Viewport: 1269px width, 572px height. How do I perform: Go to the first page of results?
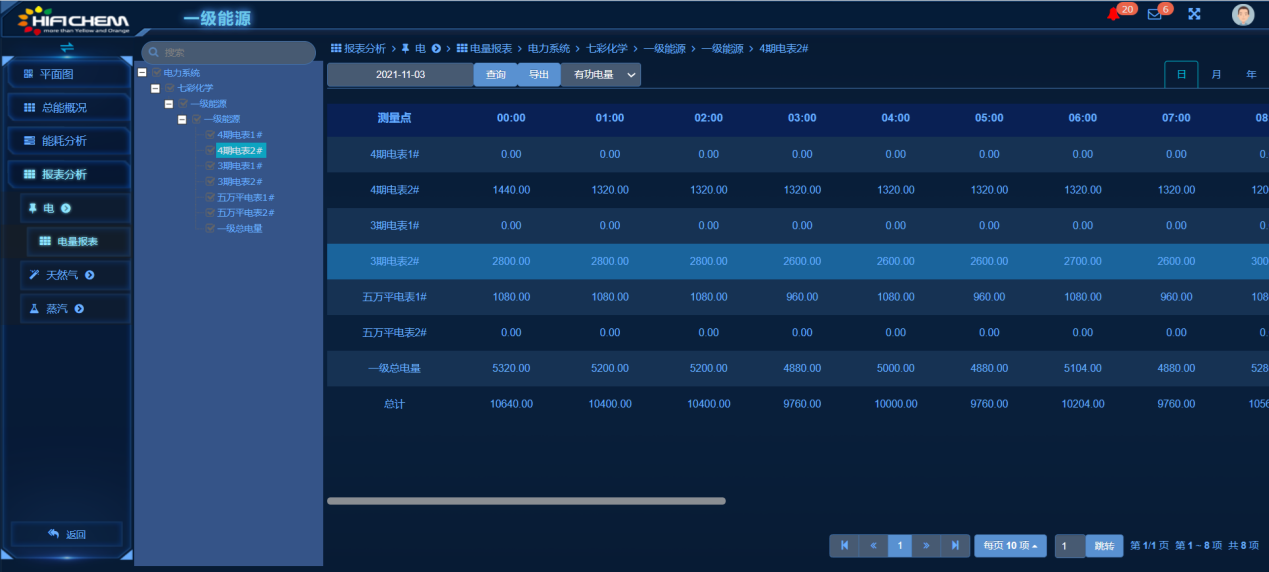click(x=844, y=545)
